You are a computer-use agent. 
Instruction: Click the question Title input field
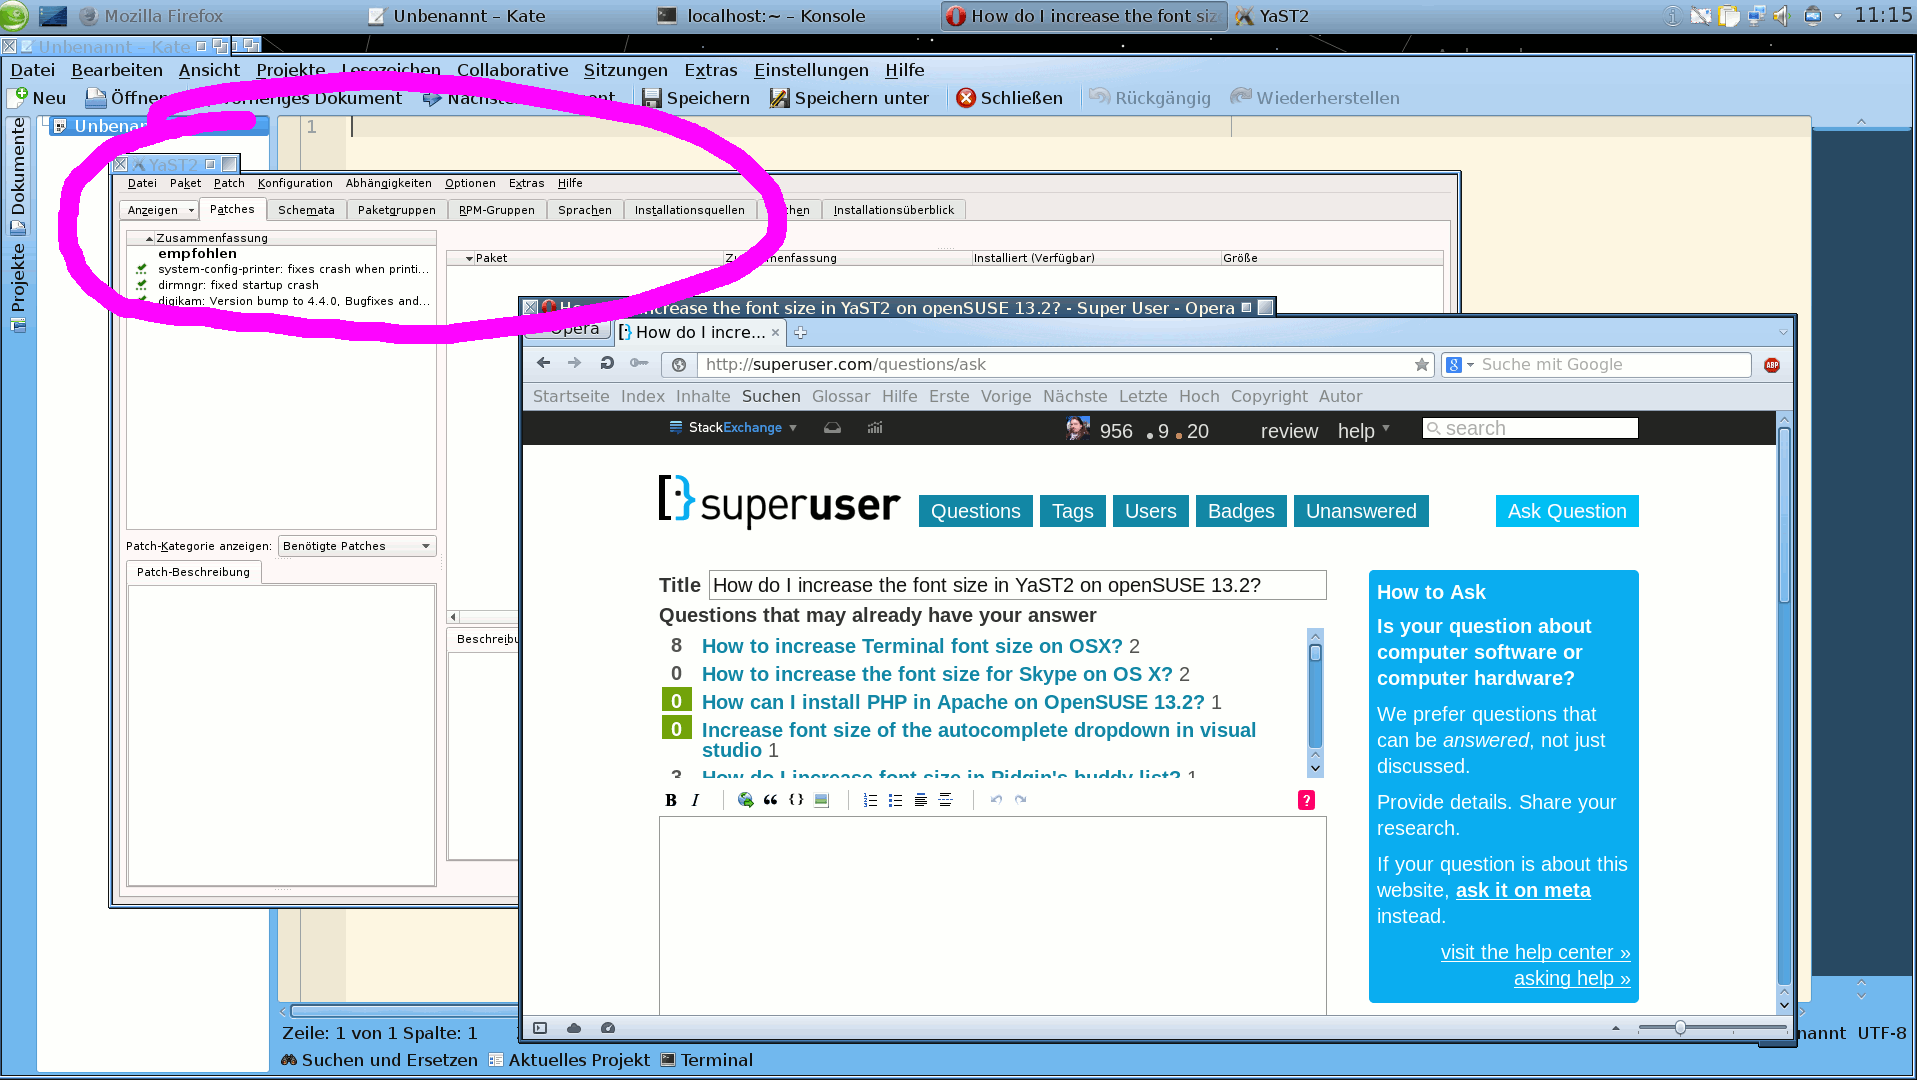tap(1018, 585)
